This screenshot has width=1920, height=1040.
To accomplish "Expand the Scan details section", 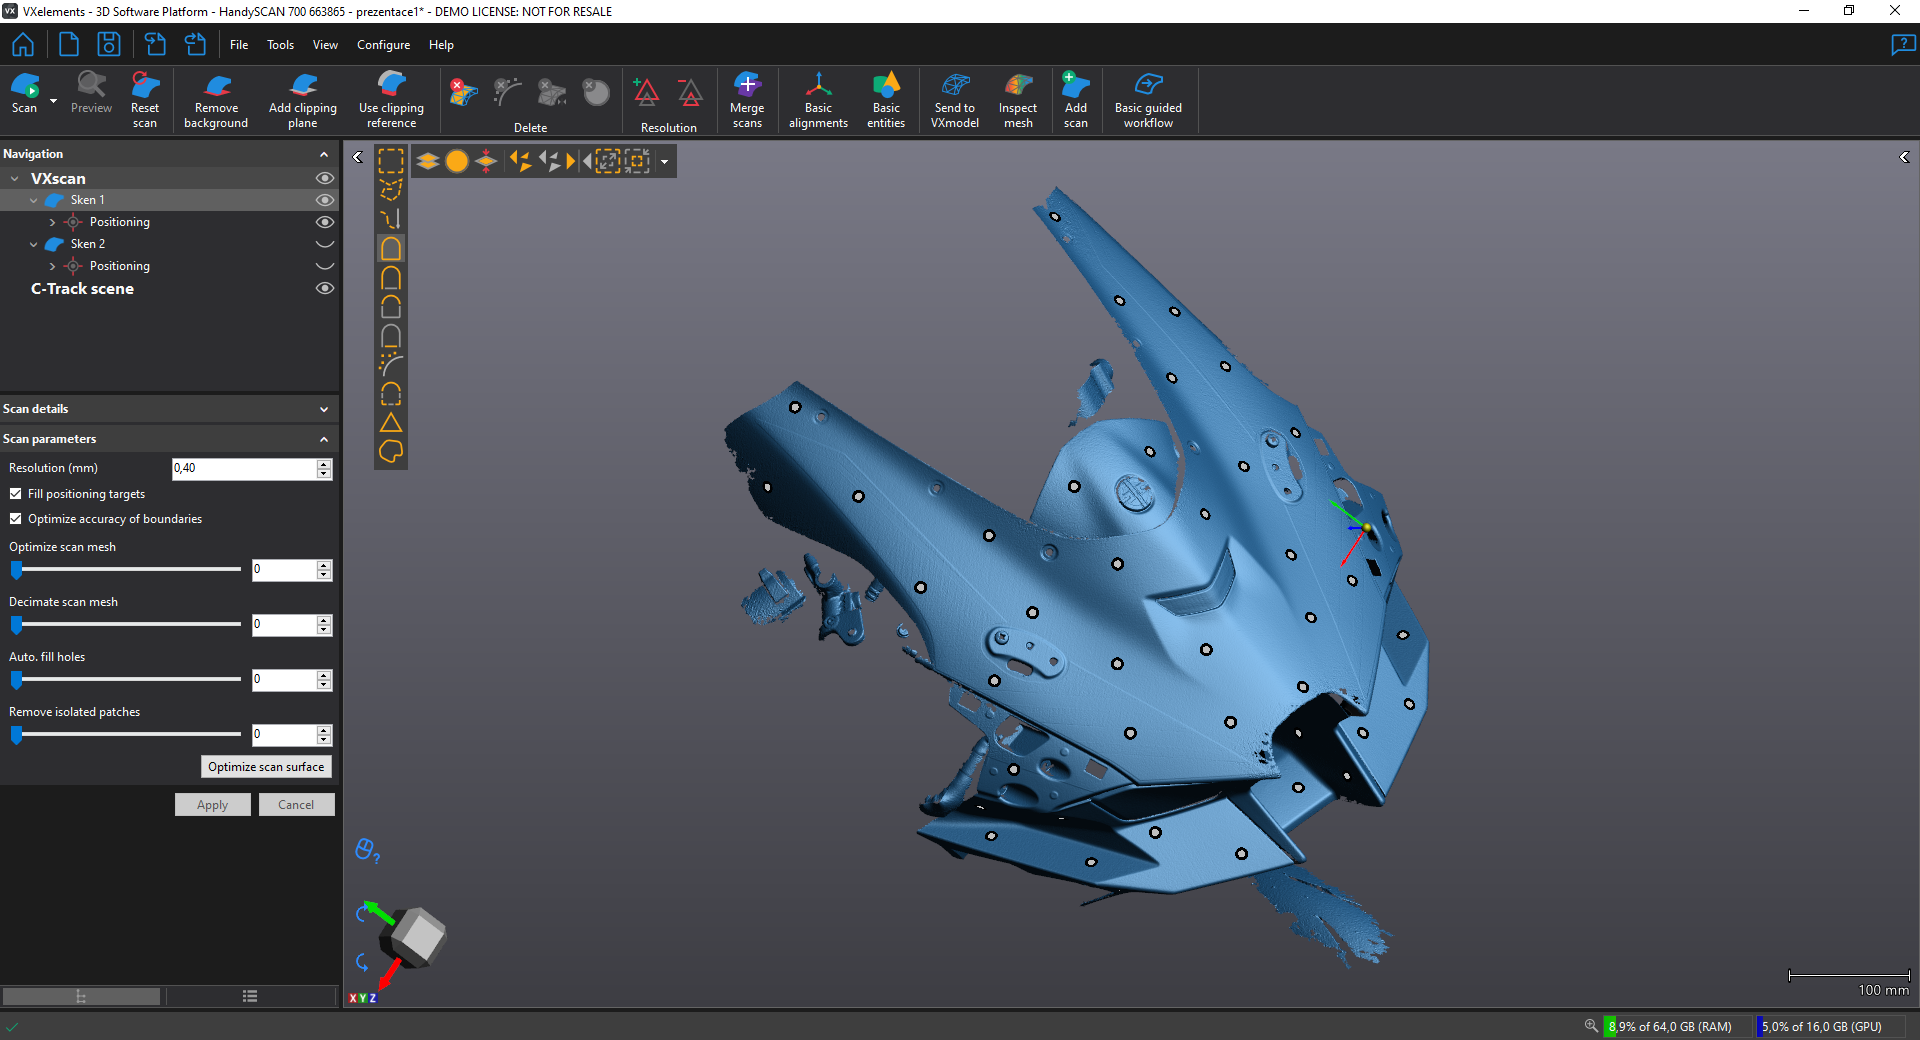I will pos(323,409).
